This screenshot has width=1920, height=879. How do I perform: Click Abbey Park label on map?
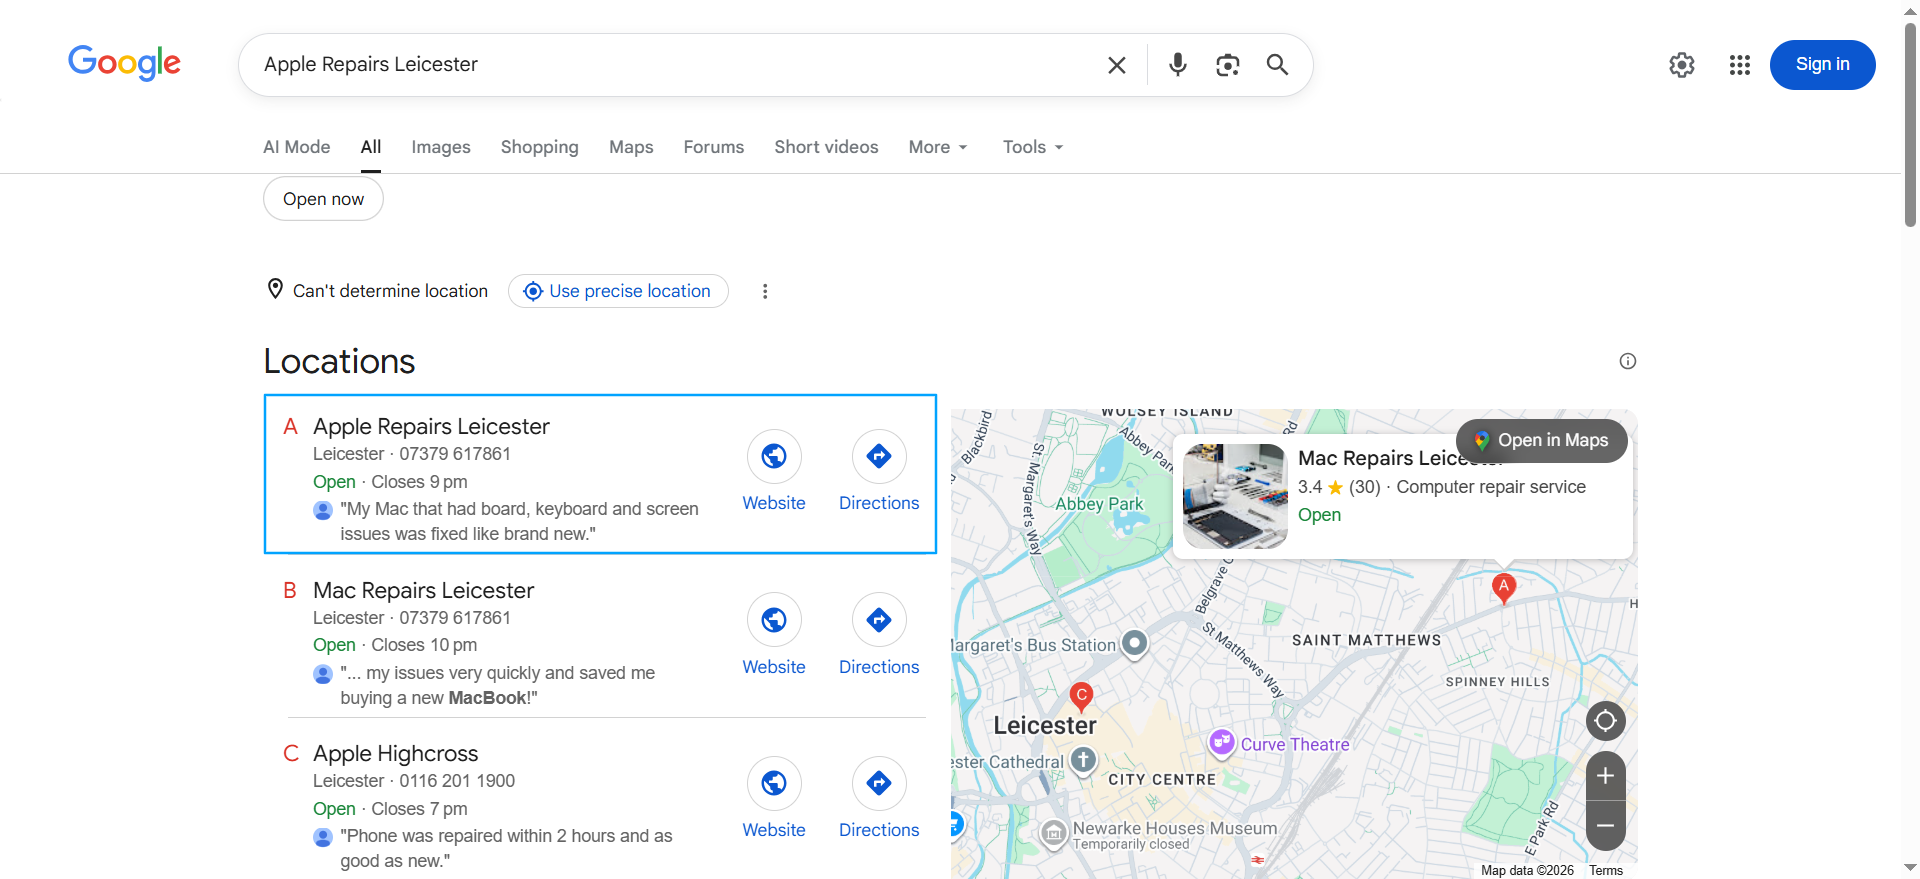[1099, 504]
